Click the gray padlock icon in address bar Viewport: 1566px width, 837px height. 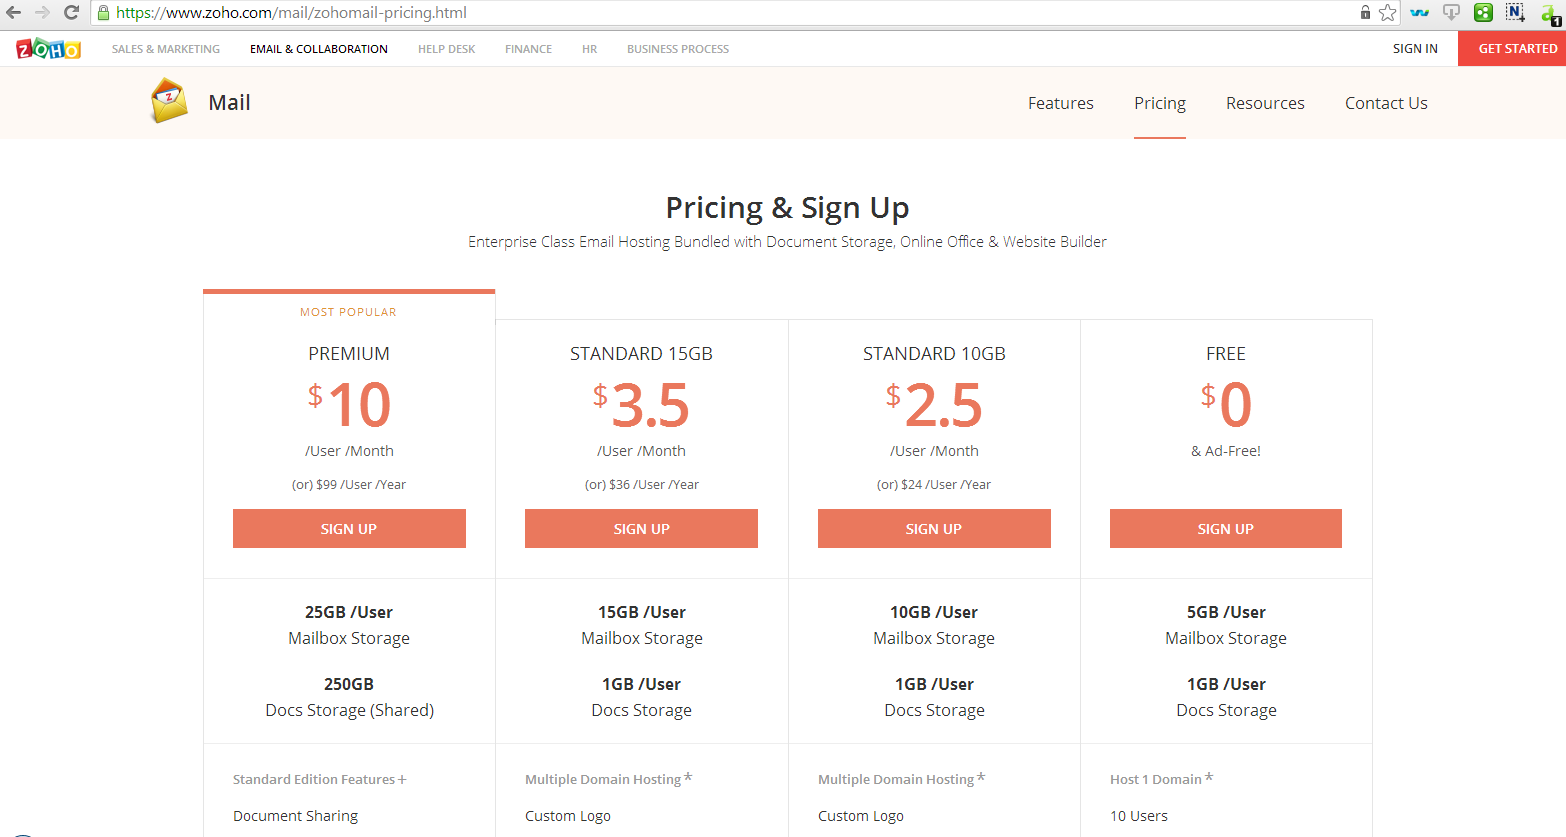(1365, 13)
